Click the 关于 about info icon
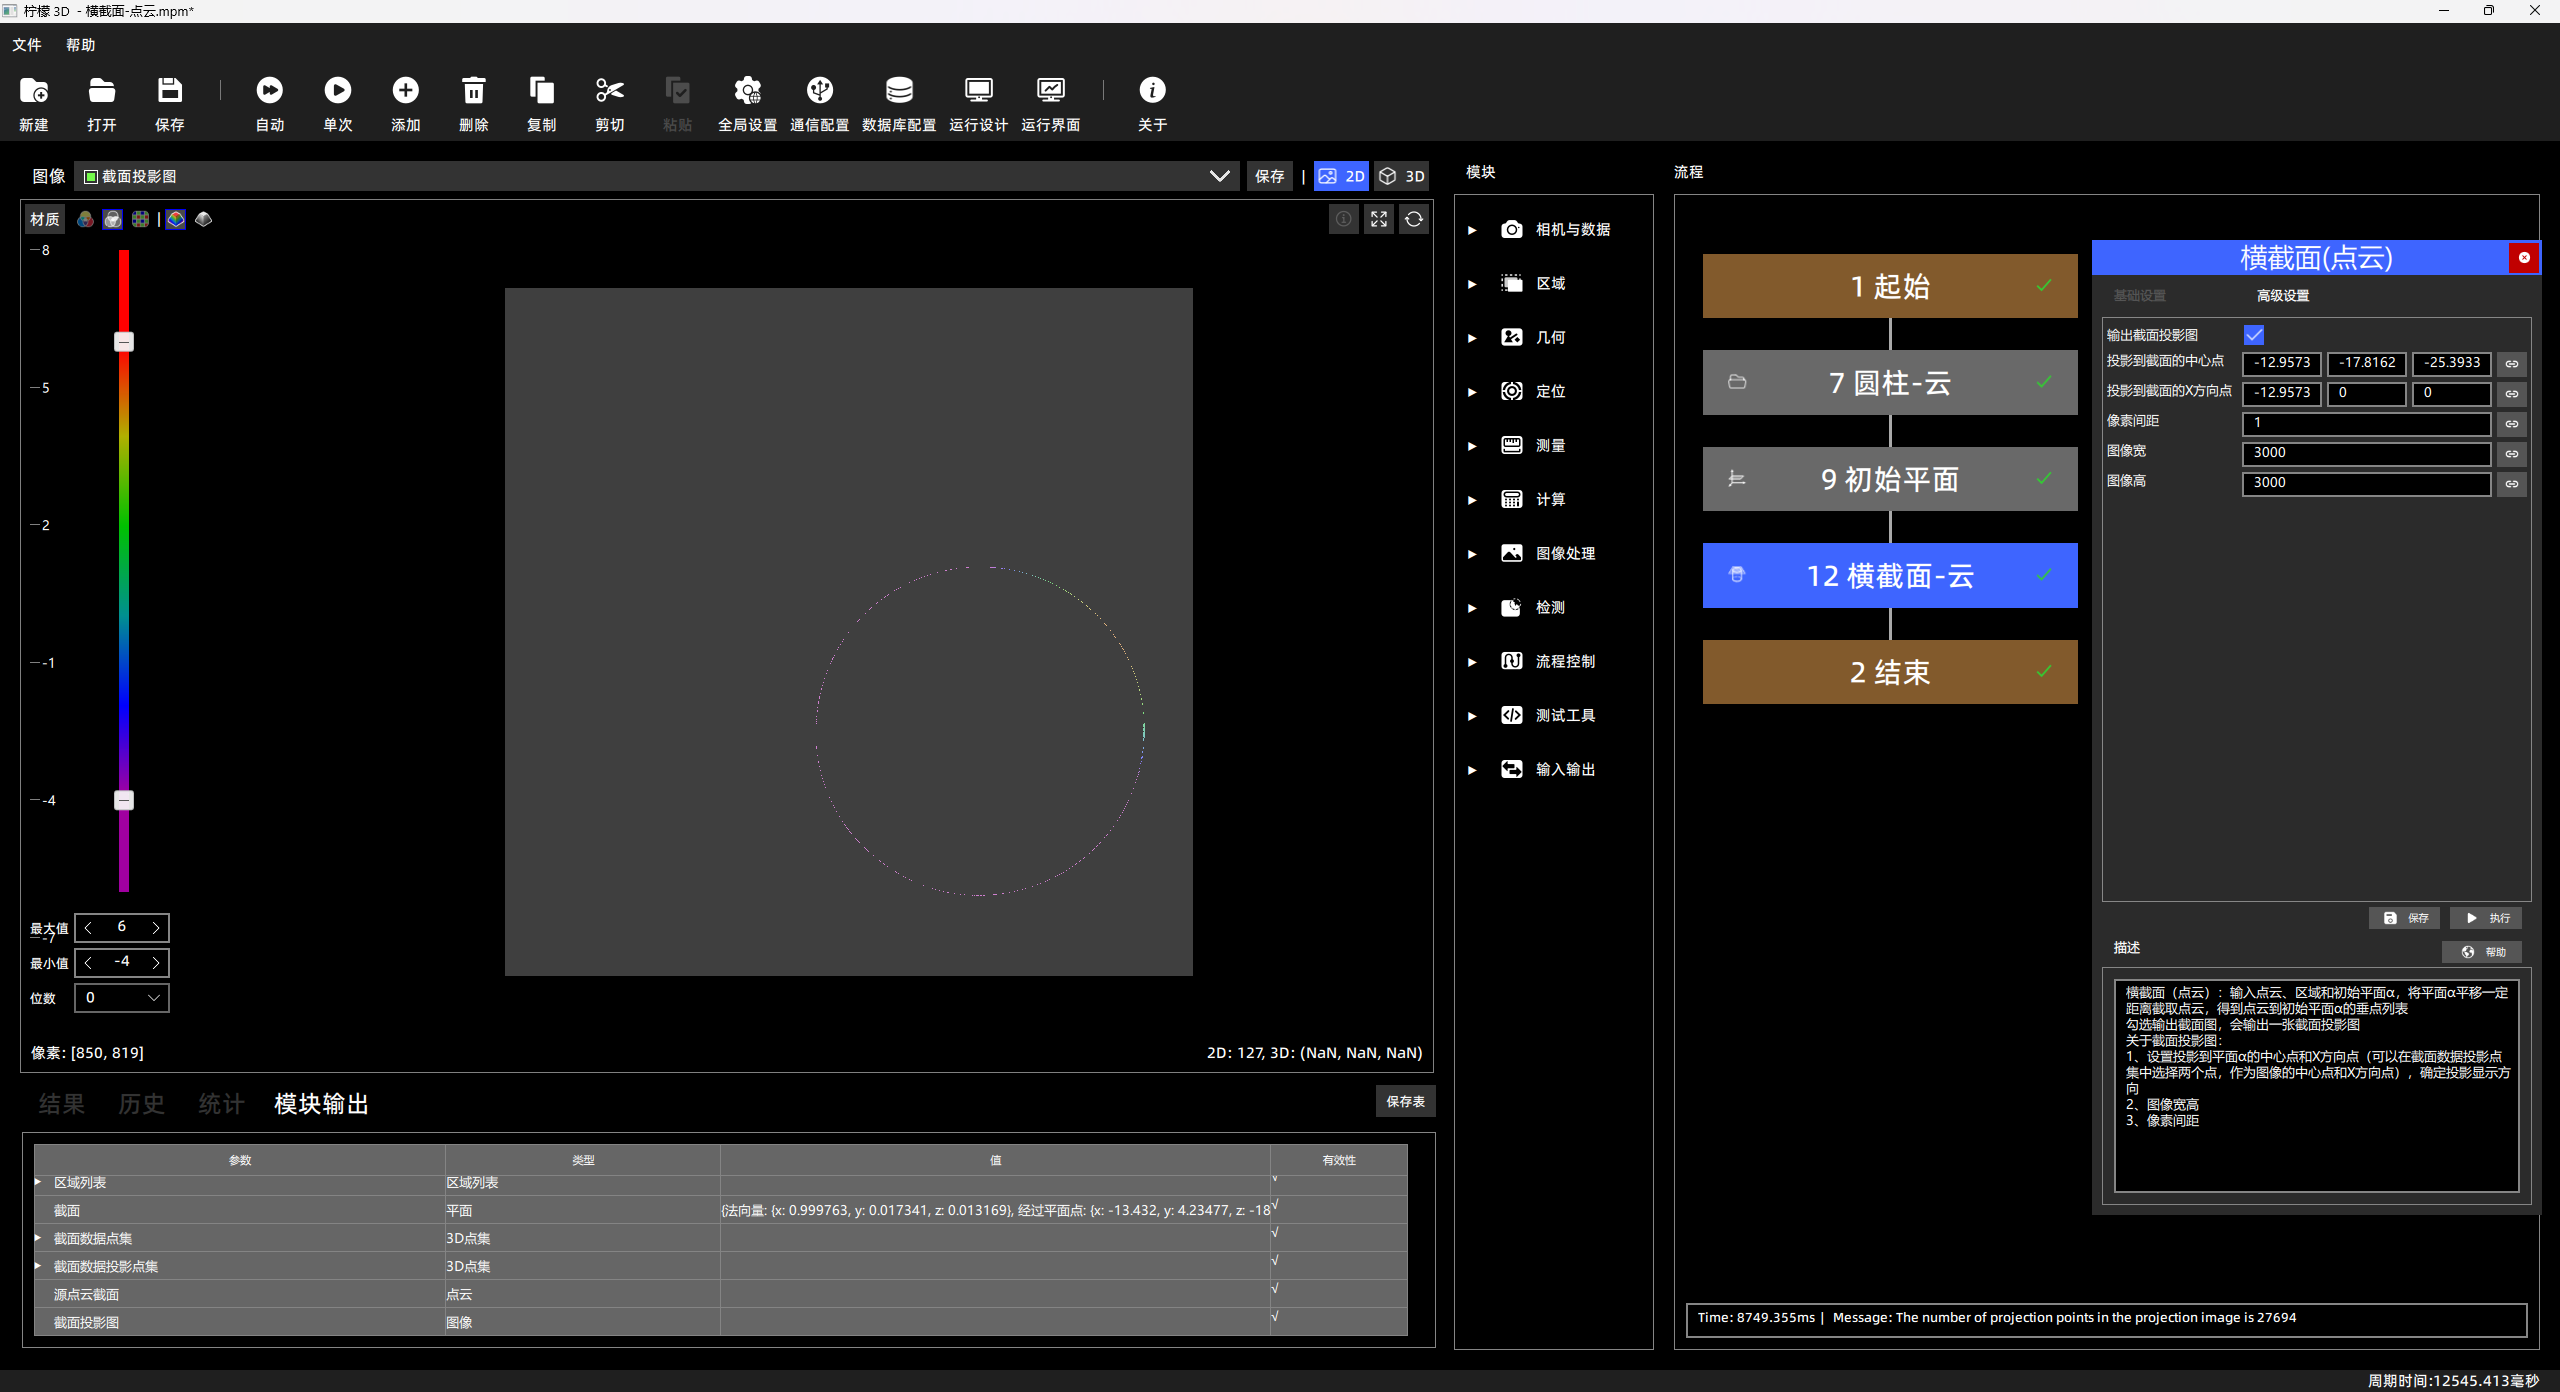Image resolution: width=2560 pixels, height=1392 pixels. tap(1152, 91)
